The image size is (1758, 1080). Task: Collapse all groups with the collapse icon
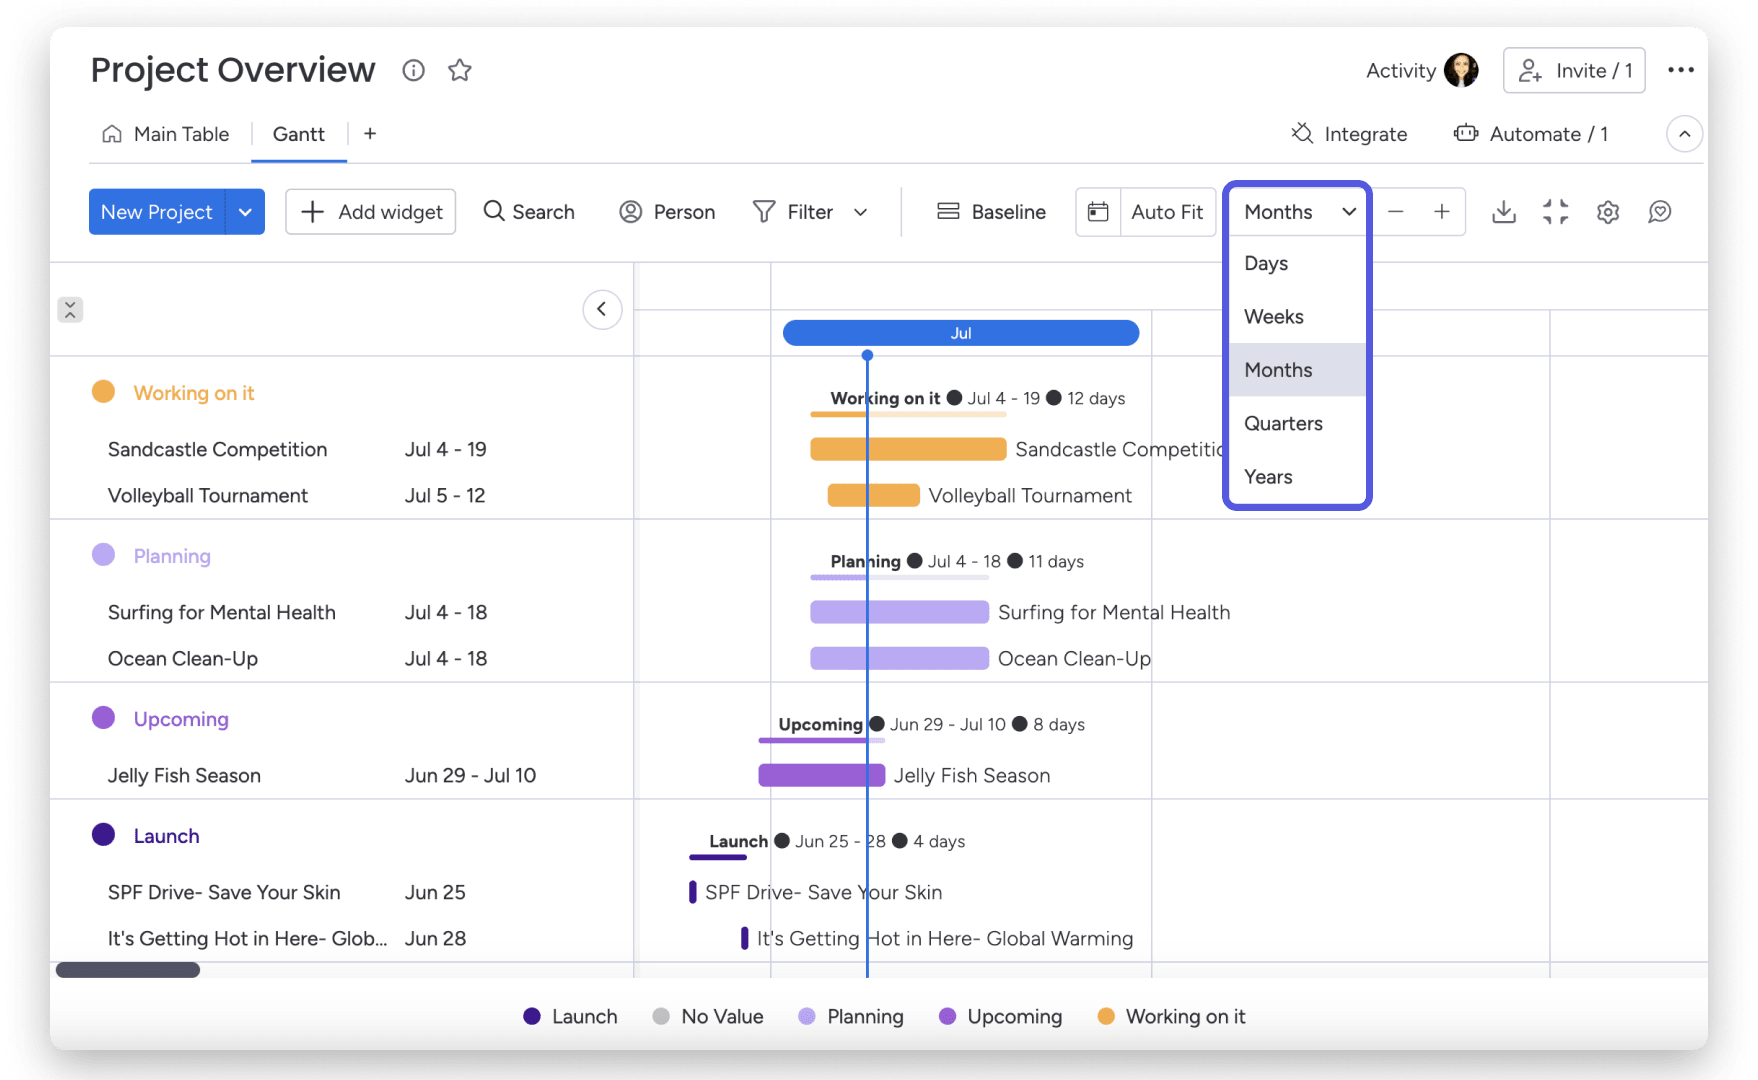[70, 309]
